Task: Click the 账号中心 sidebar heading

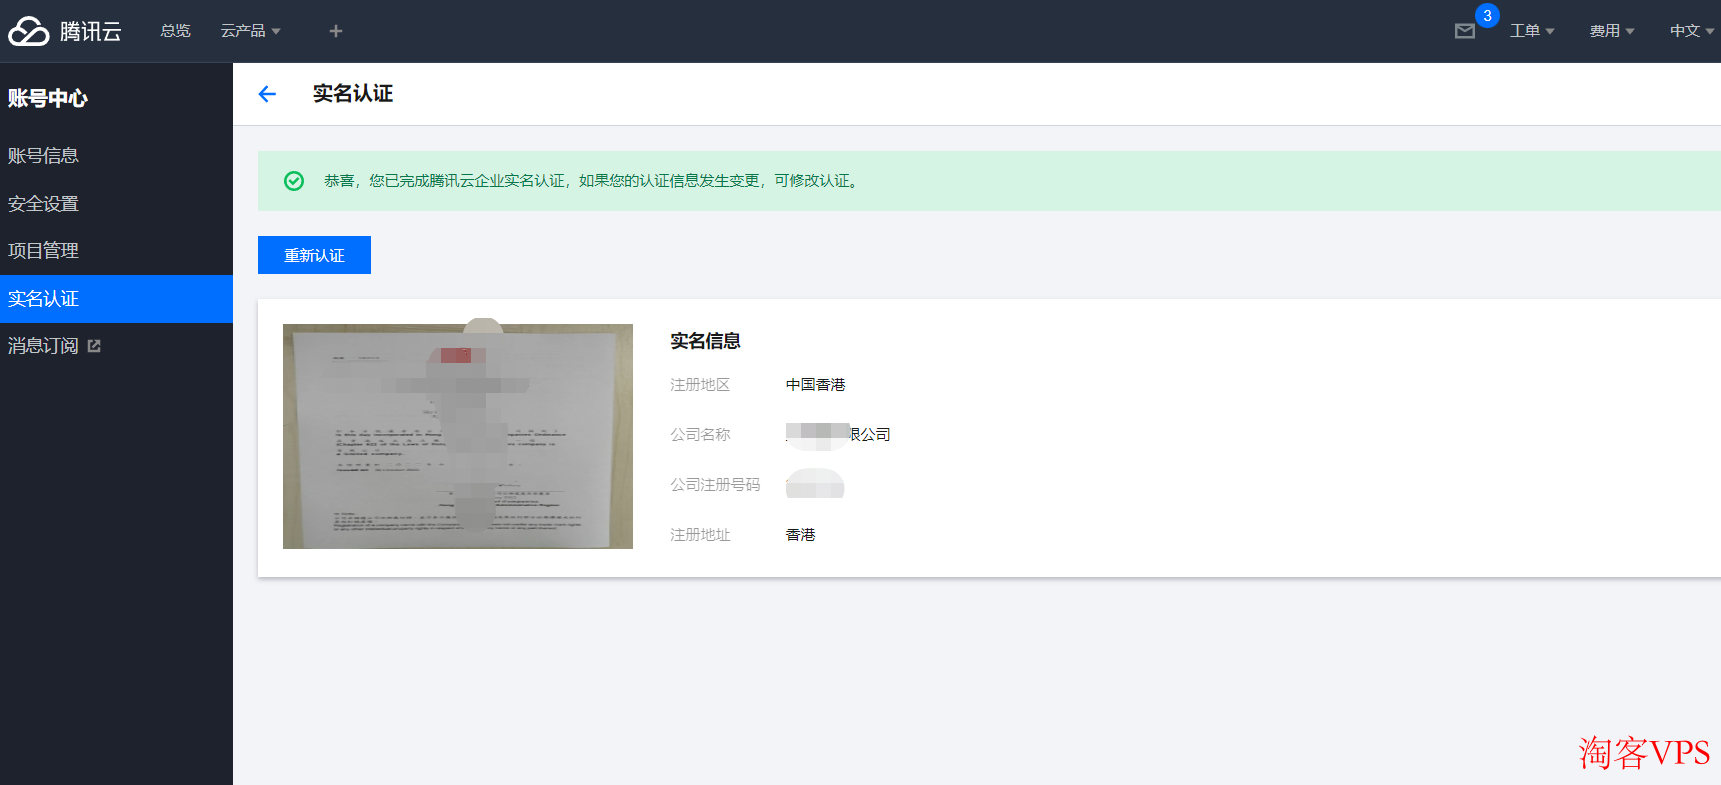Action: click(x=48, y=98)
